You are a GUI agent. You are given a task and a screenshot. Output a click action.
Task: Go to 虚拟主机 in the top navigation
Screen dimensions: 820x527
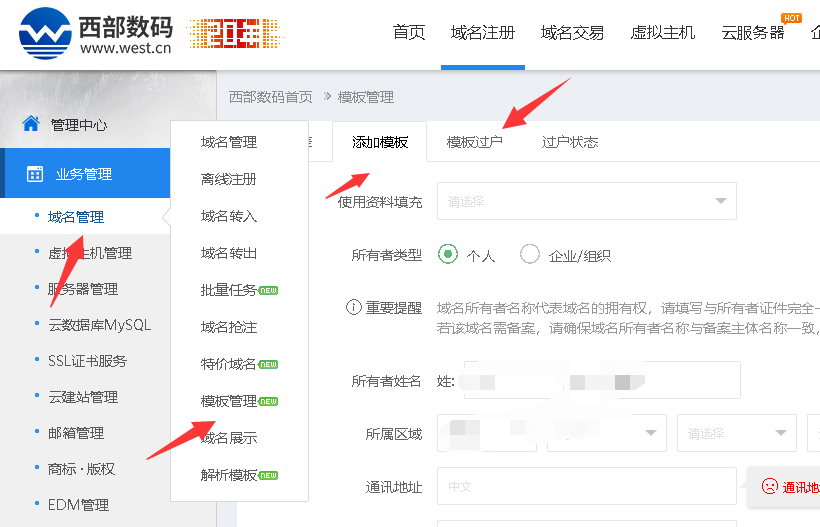(x=662, y=32)
